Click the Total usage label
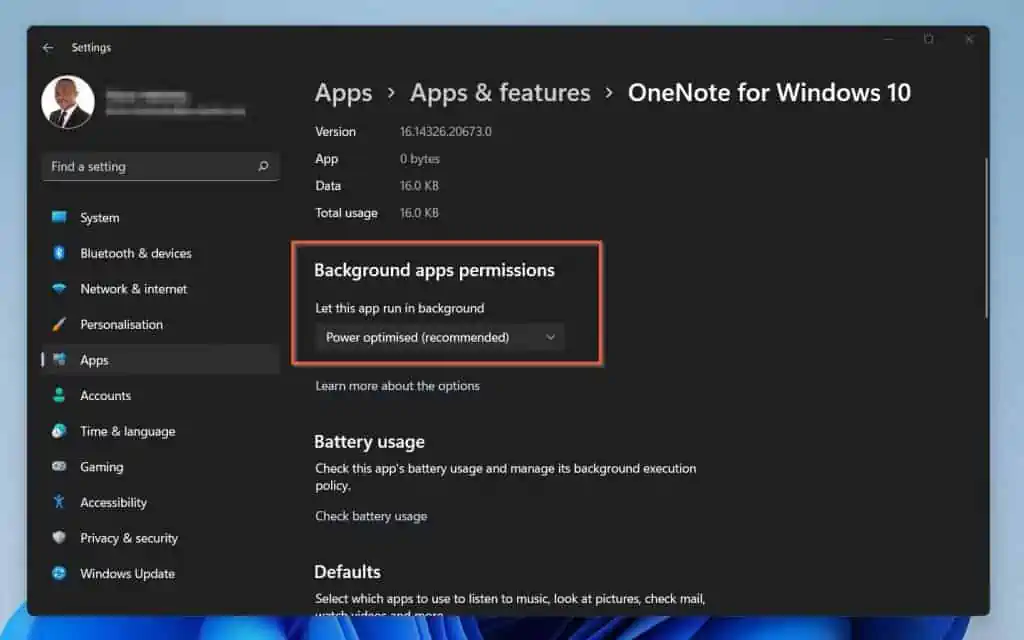Viewport: 1024px width, 640px height. coord(346,213)
